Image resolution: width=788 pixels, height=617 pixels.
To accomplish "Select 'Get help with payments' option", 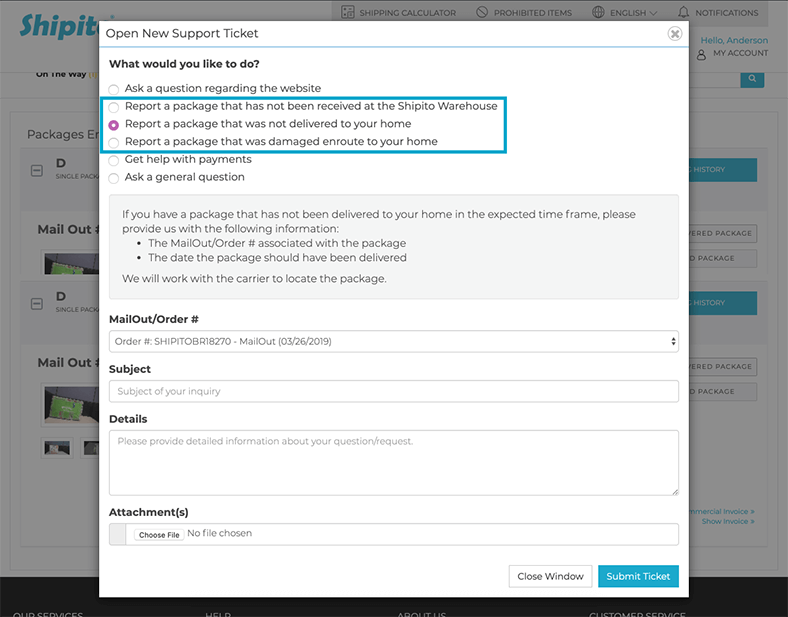I will click(x=114, y=160).
